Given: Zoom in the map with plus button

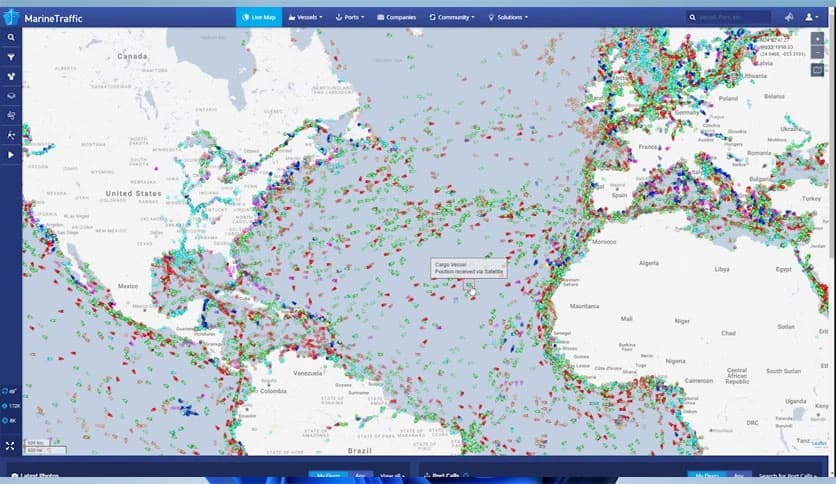Looking at the screenshot, I should pos(817,38).
